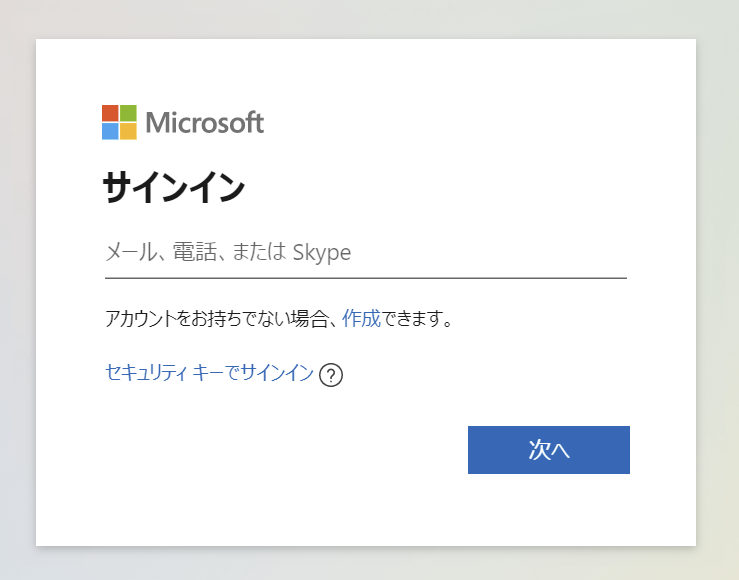Click the underline beneath the email field
Screen dimensions: 739x580
click(365, 278)
